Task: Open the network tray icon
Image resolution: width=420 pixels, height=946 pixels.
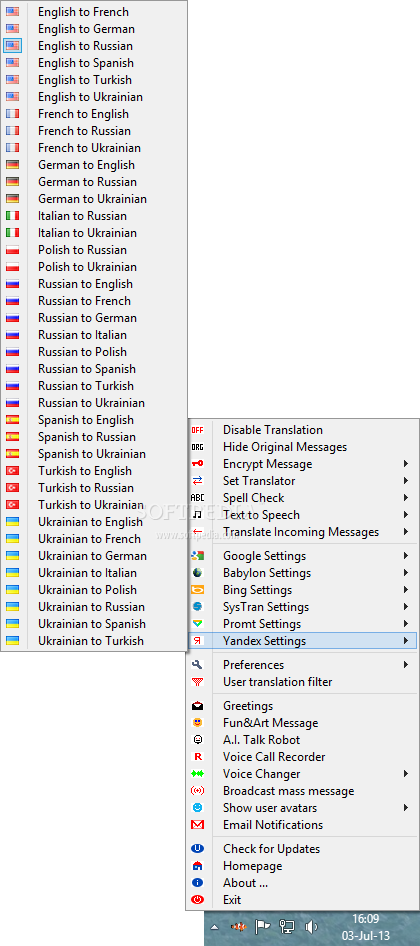Action: (287, 926)
